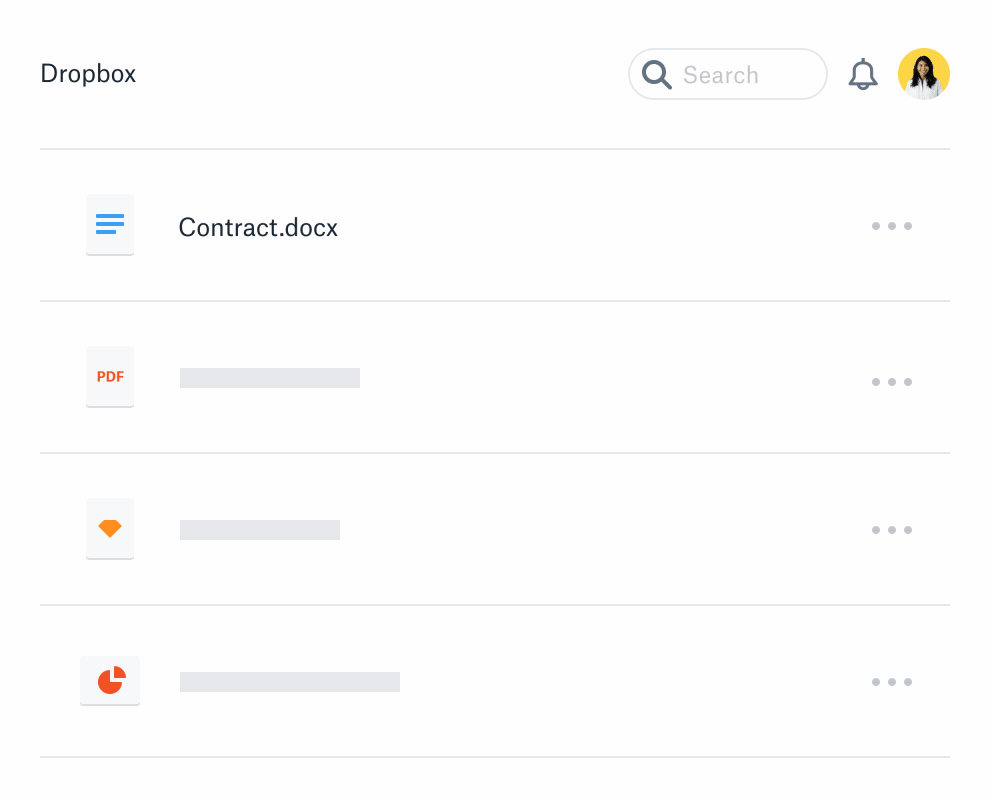The width and height of the screenshot is (990, 800).
Task: Click the PDF file icon
Action: [x=110, y=377]
